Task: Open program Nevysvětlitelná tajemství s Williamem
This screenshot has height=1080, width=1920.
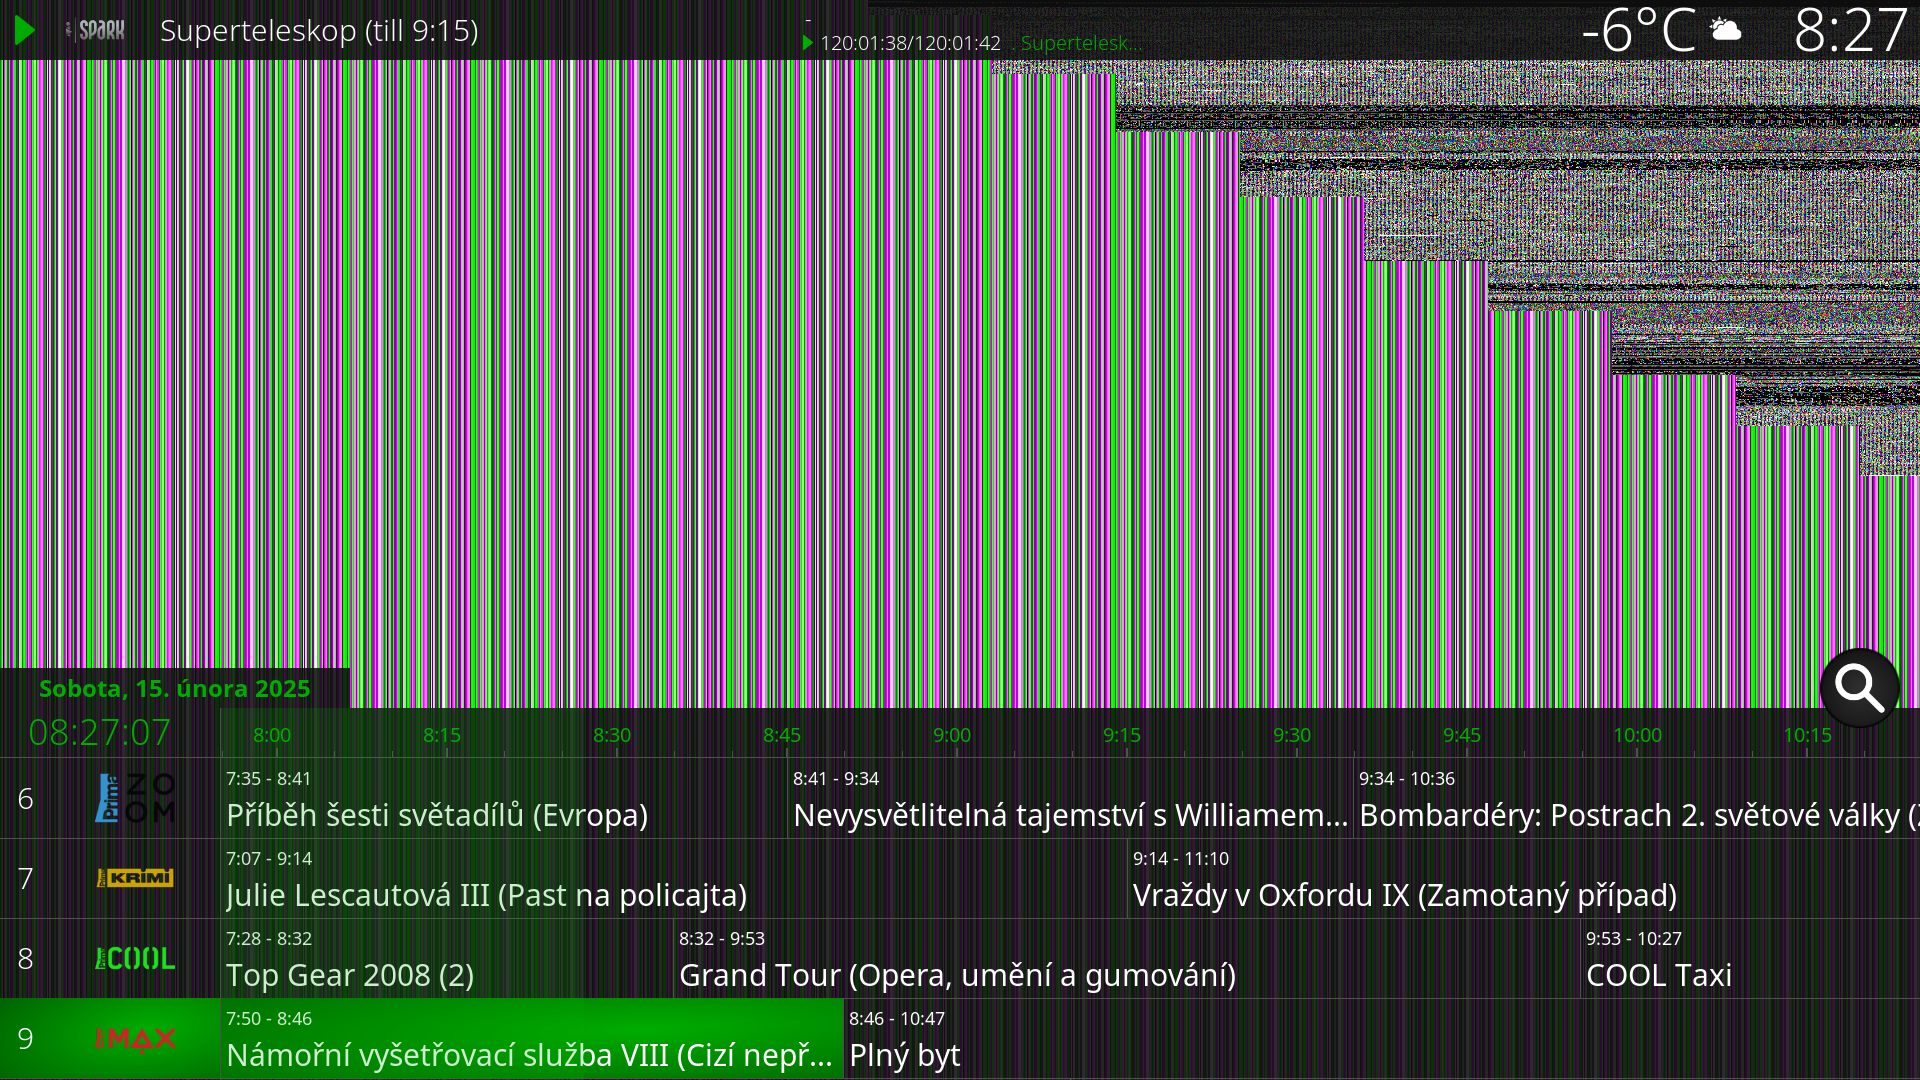Action: coord(1069,814)
